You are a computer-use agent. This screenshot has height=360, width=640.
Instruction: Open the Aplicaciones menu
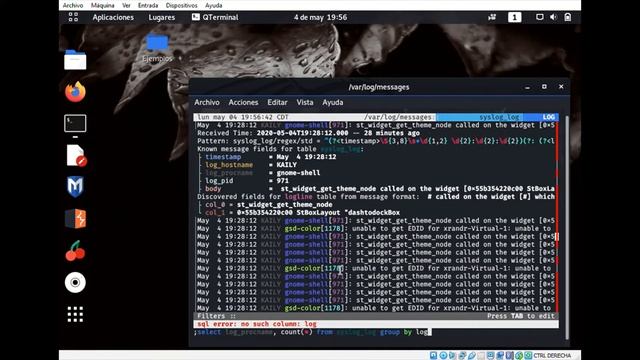[x=113, y=17]
